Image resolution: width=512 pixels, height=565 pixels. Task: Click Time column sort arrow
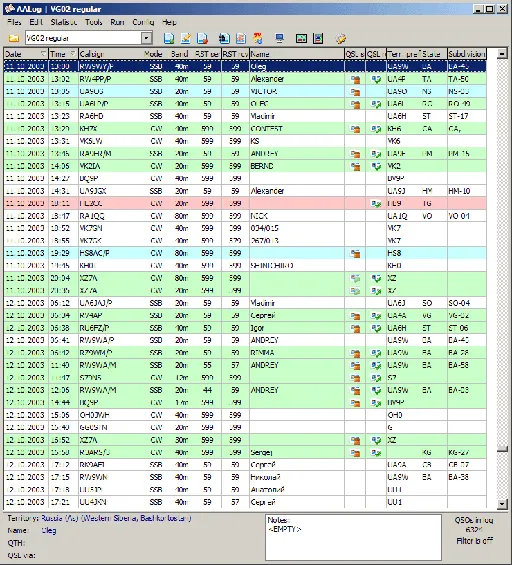click(x=73, y=54)
